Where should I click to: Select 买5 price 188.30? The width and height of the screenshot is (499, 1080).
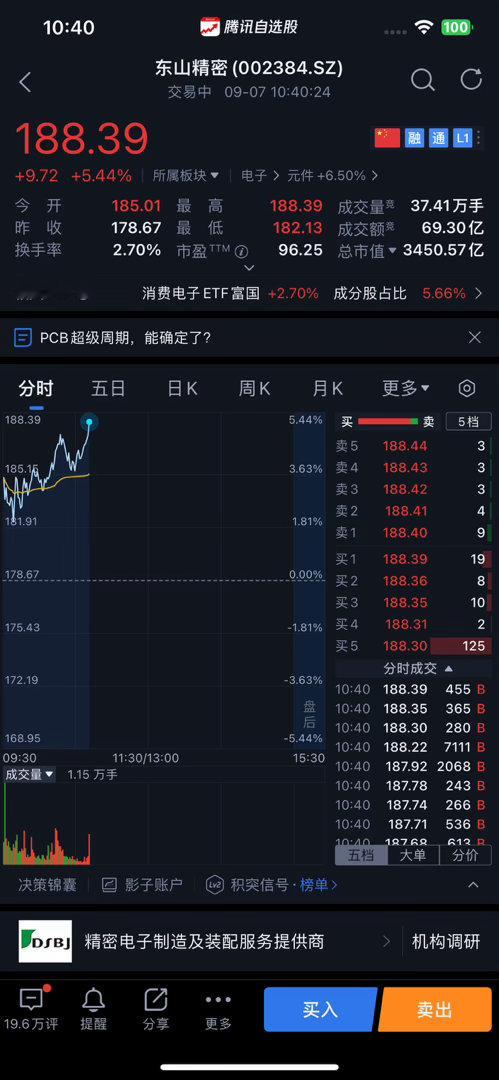coord(405,646)
